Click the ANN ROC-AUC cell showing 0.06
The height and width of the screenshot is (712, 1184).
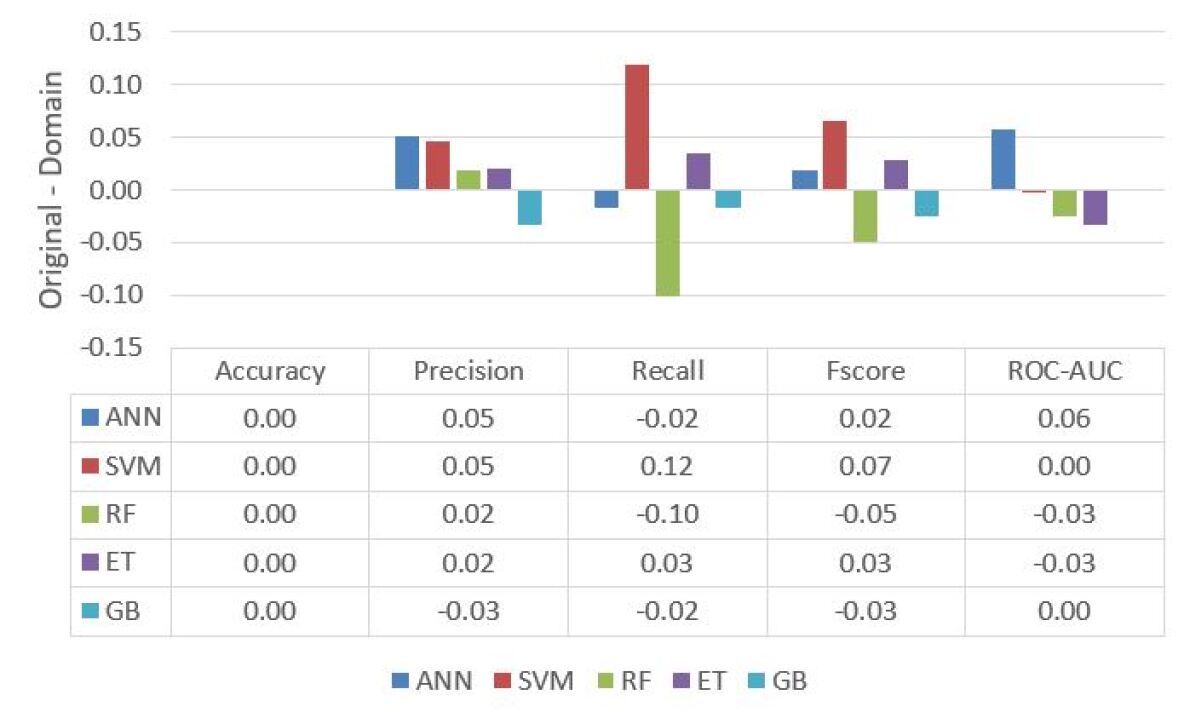tap(1064, 419)
